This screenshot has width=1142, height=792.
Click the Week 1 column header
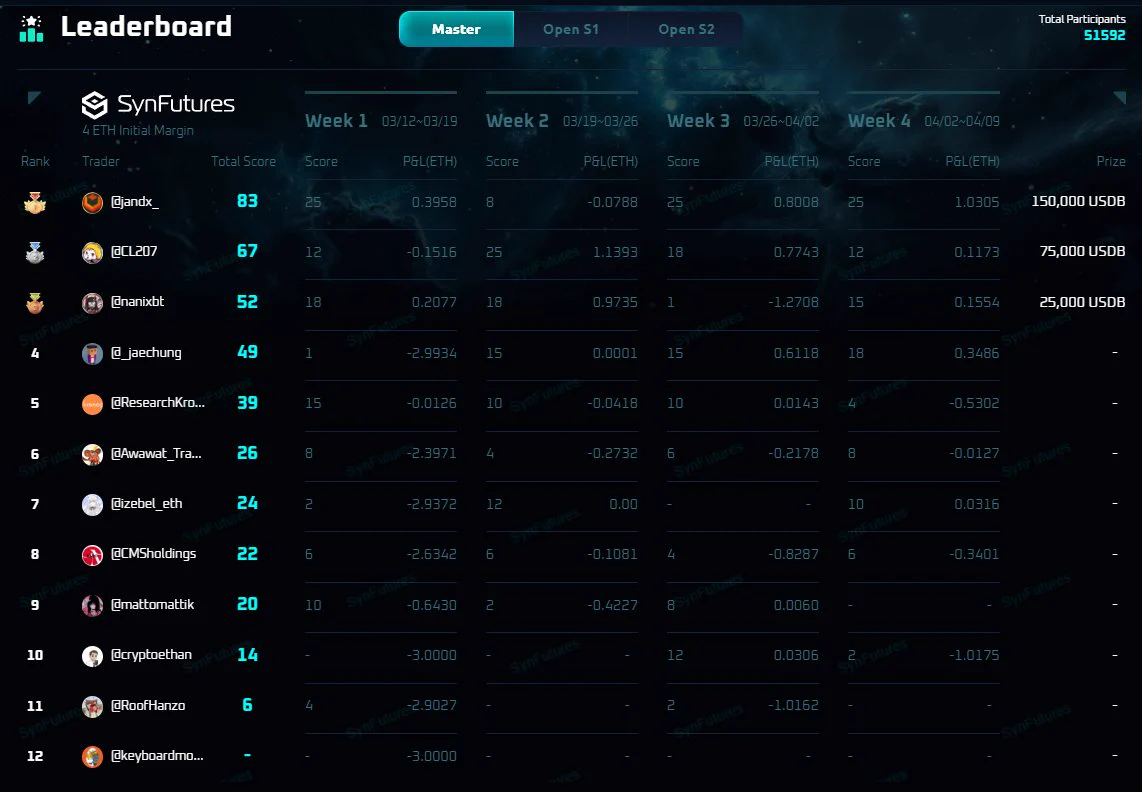pyautogui.click(x=336, y=121)
